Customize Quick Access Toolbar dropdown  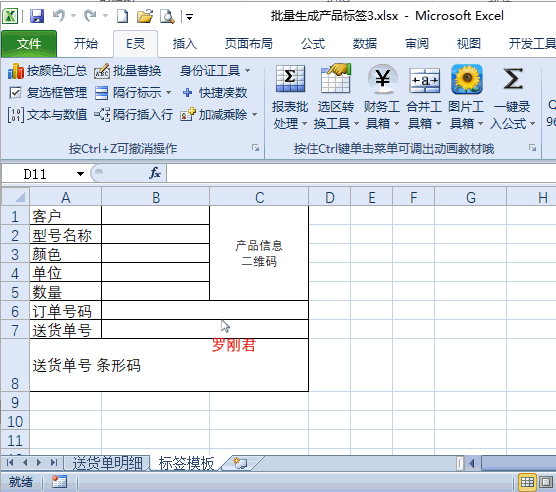(x=189, y=17)
